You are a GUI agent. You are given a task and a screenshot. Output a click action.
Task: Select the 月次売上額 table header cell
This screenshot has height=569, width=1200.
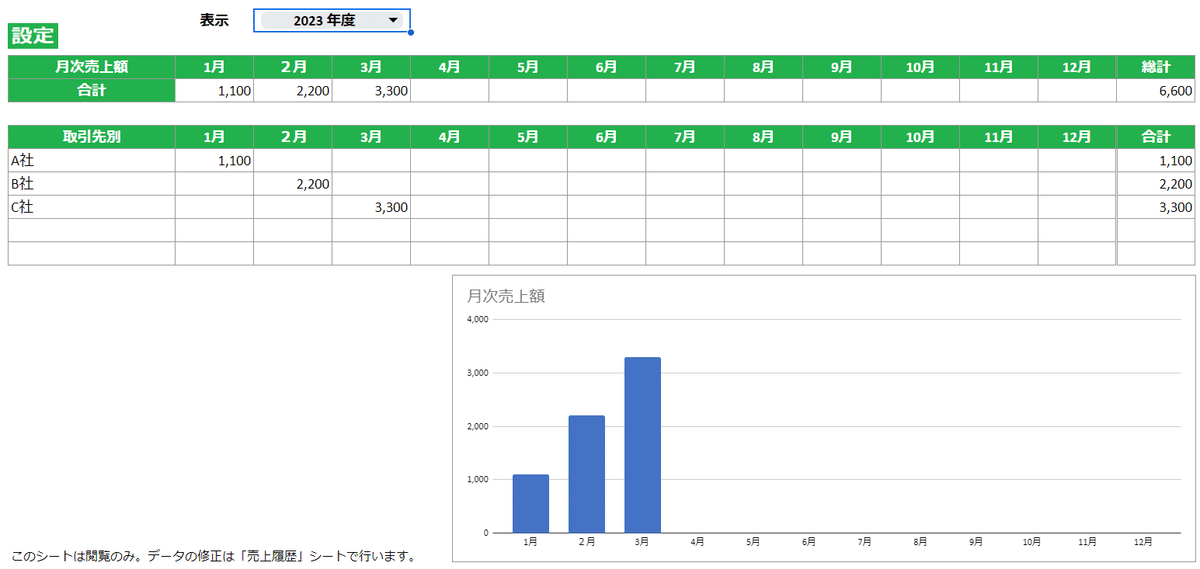(x=91, y=67)
